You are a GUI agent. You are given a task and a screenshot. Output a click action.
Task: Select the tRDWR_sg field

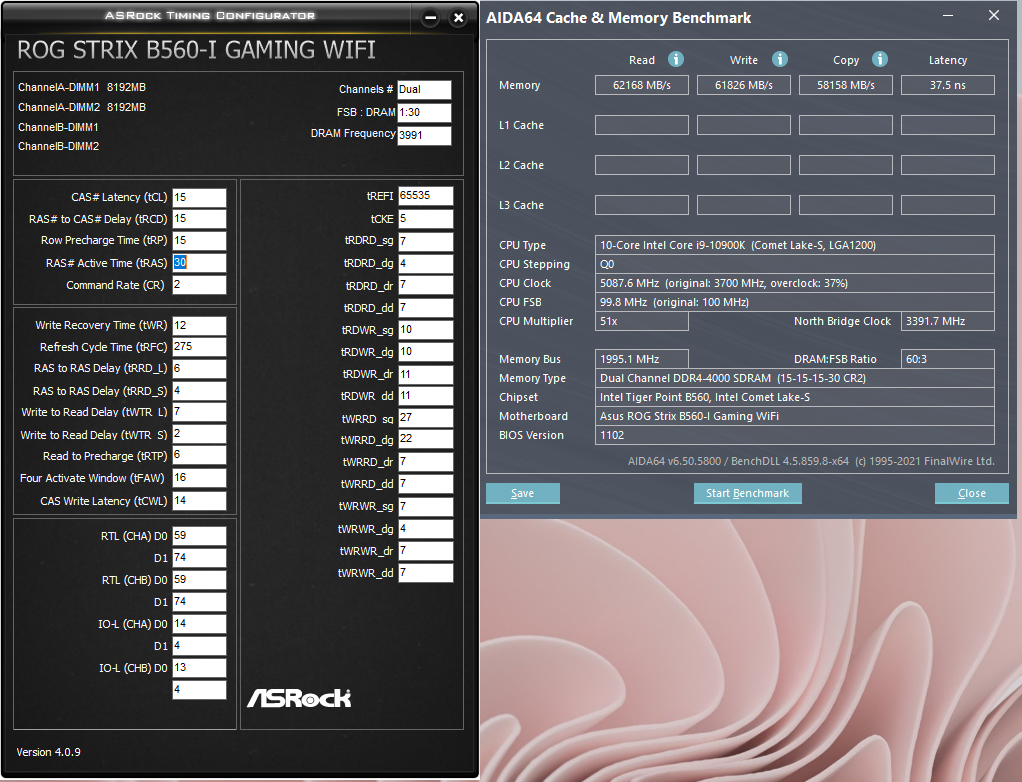[x=426, y=330]
